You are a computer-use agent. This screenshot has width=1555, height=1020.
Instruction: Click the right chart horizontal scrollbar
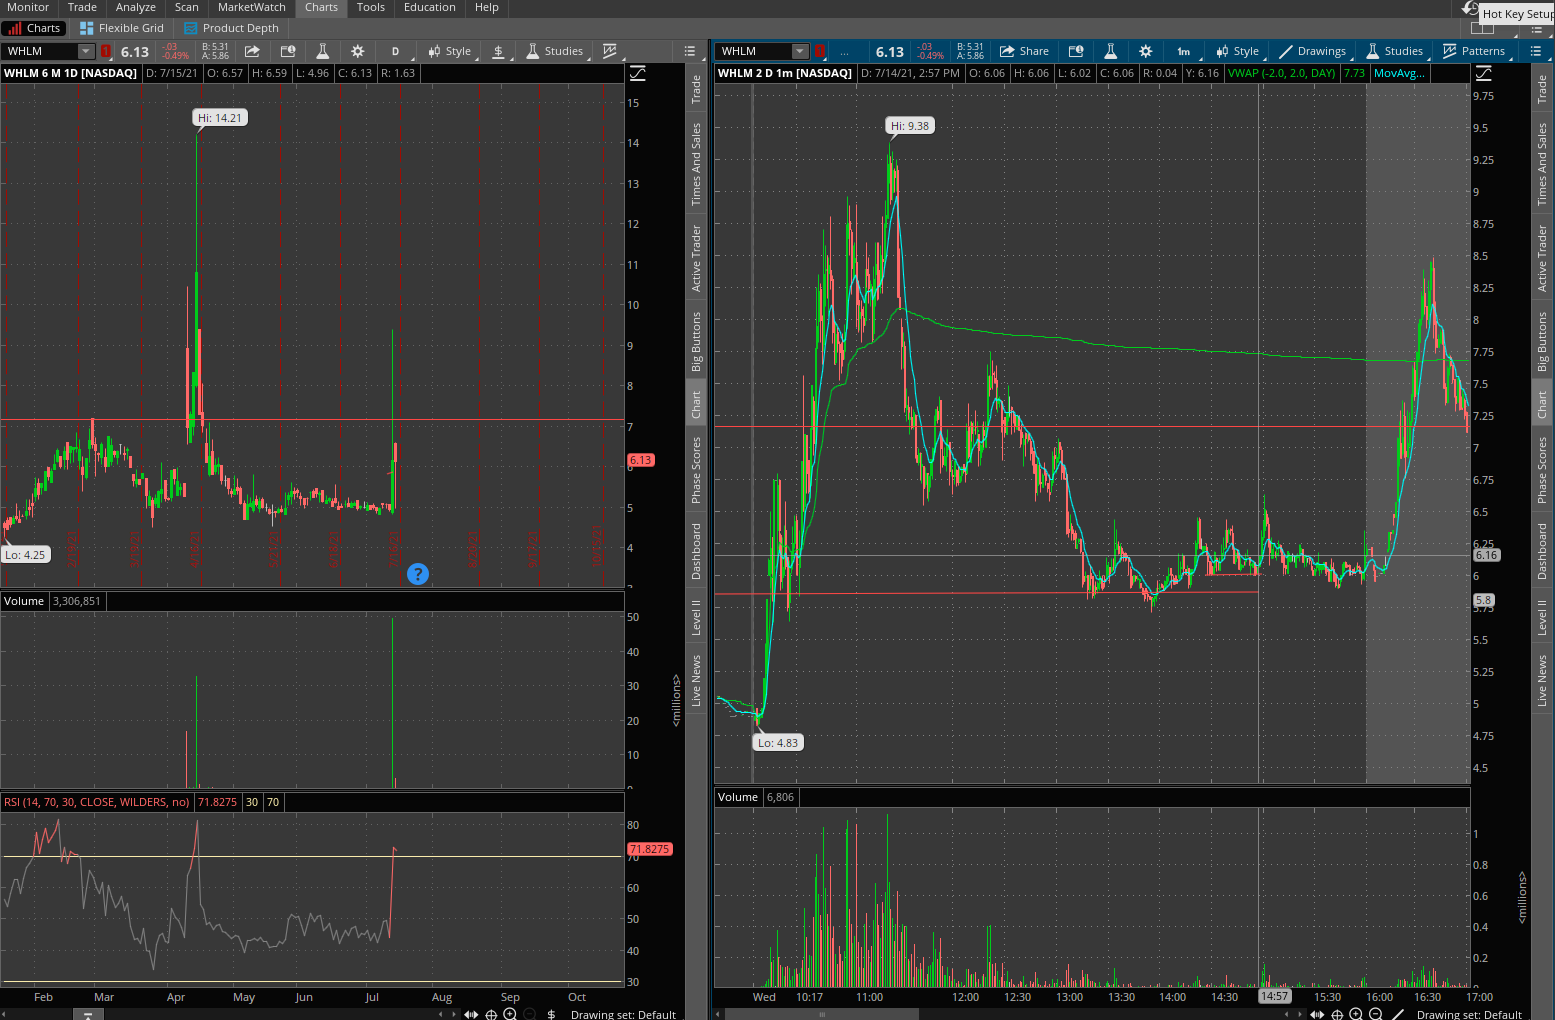click(x=823, y=1014)
